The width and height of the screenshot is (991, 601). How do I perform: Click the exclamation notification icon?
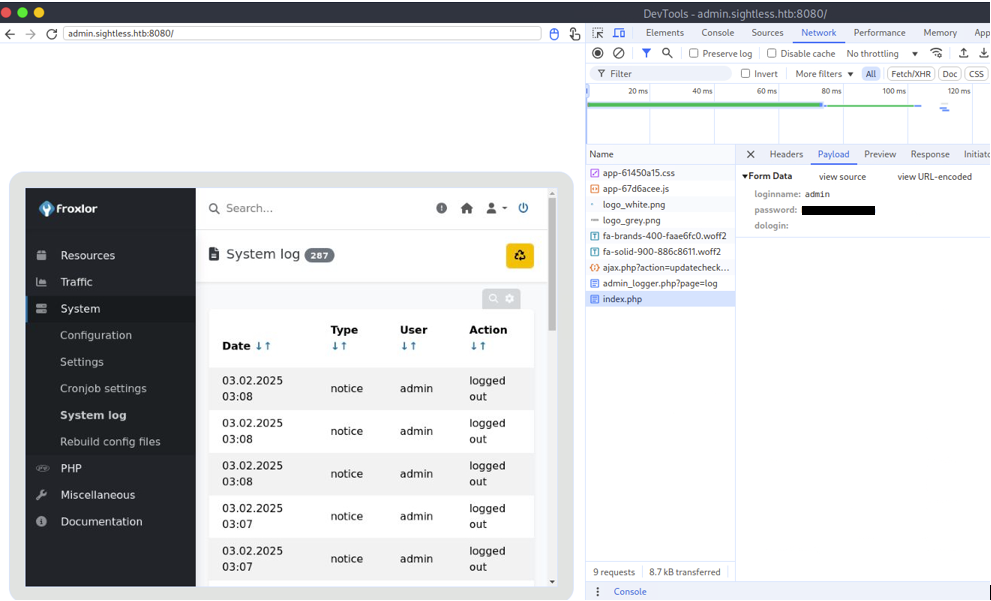(441, 208)
